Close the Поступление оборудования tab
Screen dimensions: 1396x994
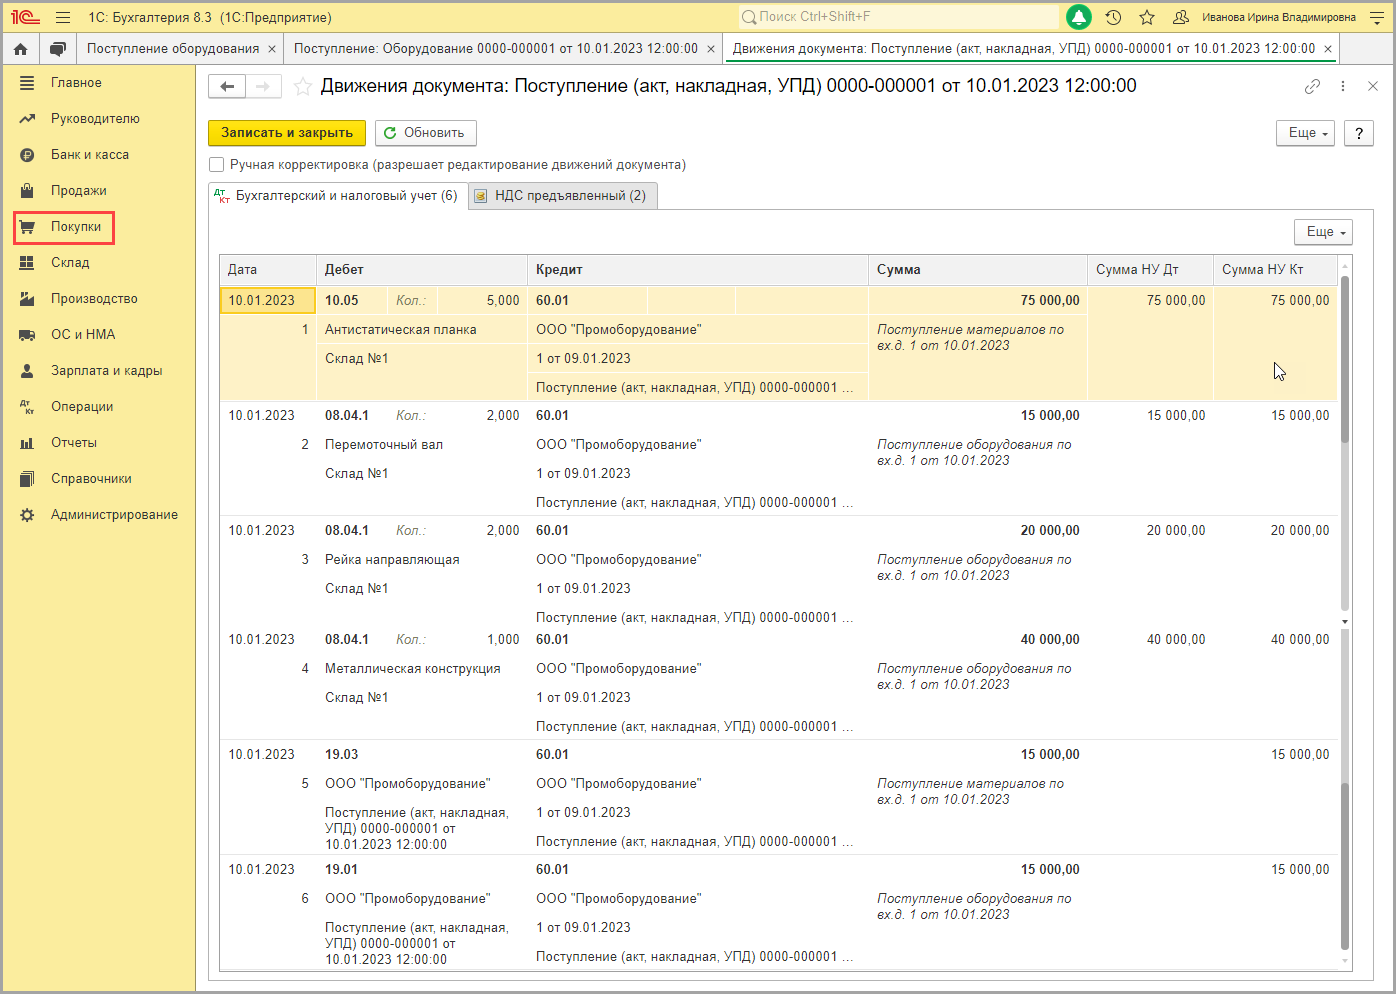(x=272, y=49)
